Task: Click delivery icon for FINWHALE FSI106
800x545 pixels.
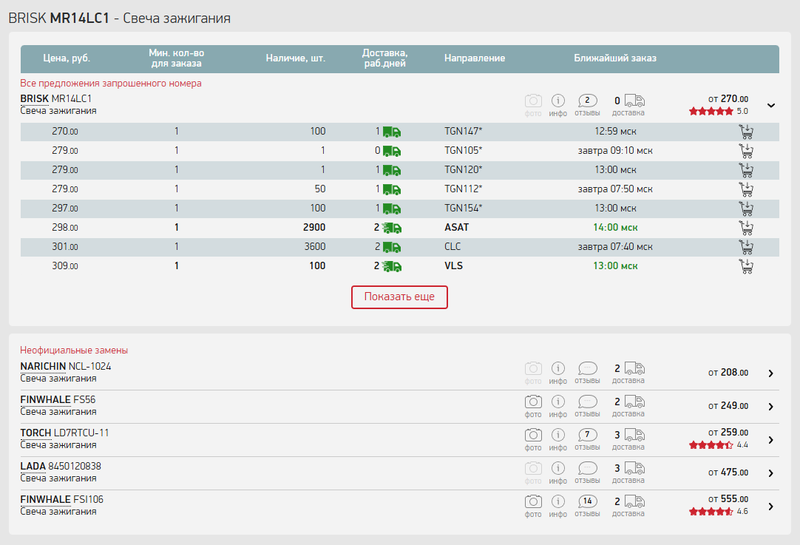Action: pos(635,502)
